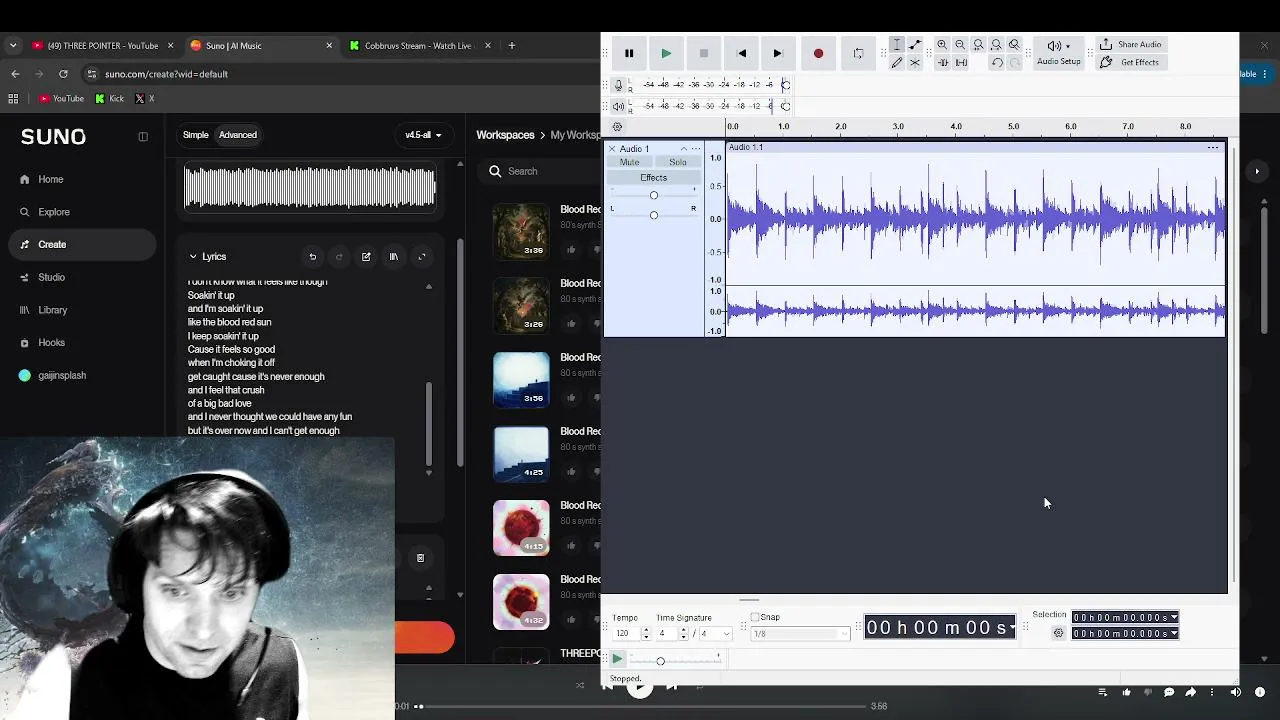Switch to the THREE POINTER YouTube tab
The width and height of the screenshot is (1280, 720).
pyautogui.click(x=103, y=45)
